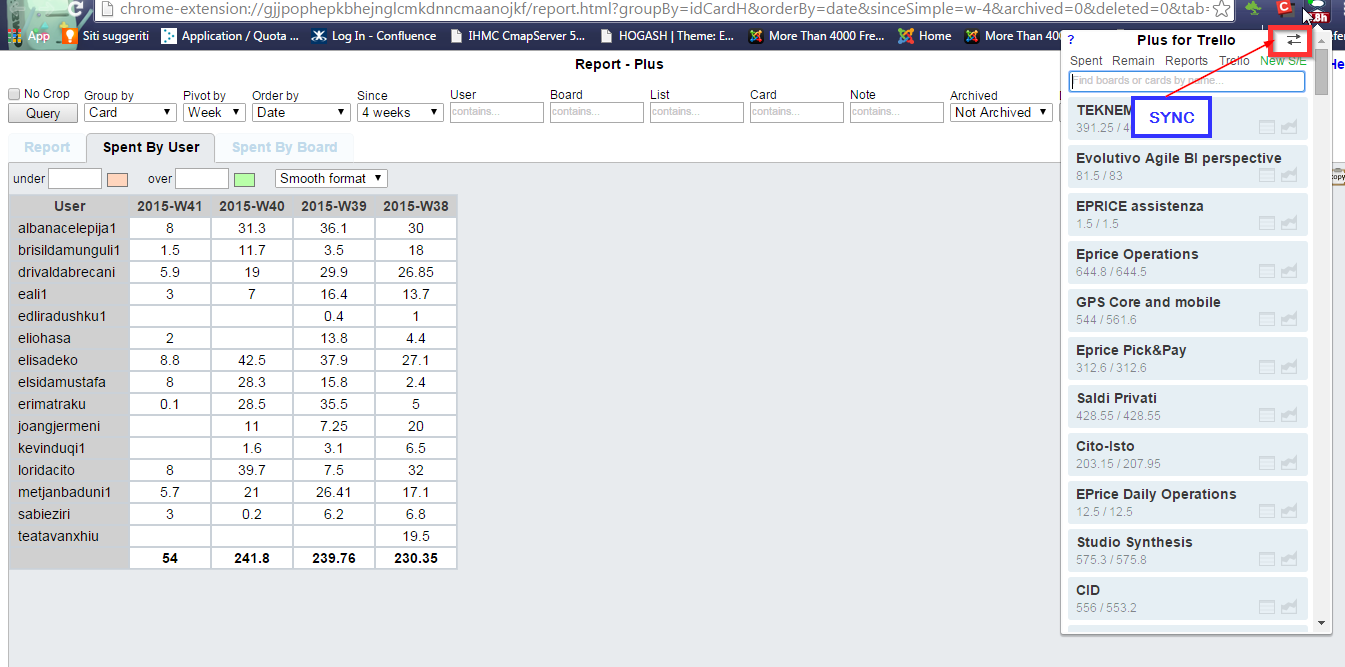Screen dimensions: 1345x667
Task: Click the Plus for Trello extension icon
Action: pos(1317,10)
